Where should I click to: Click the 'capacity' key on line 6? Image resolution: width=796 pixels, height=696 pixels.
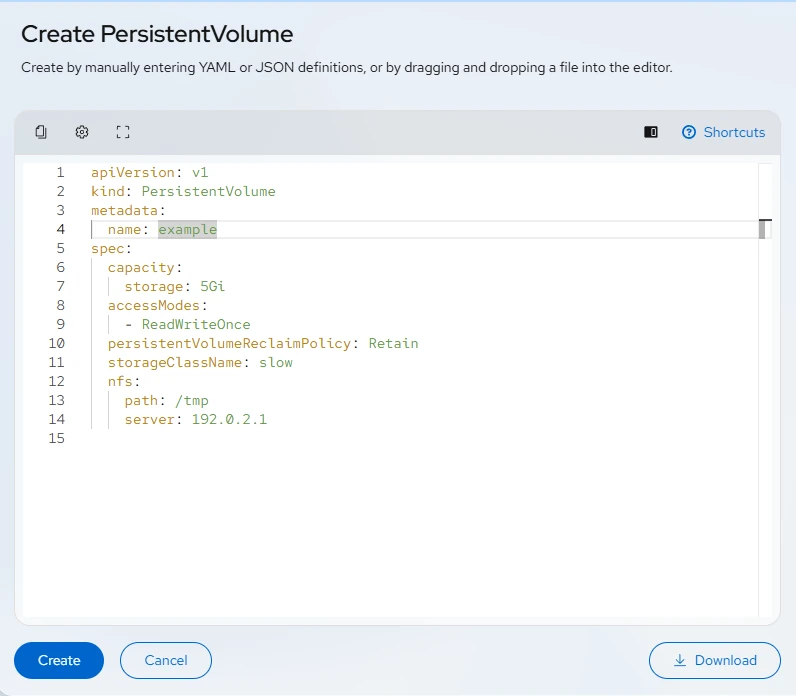[x=141, y=268]
